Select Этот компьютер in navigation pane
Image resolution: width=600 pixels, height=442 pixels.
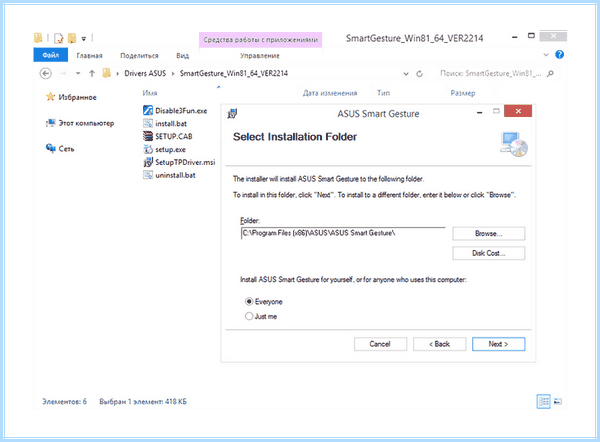86,123
